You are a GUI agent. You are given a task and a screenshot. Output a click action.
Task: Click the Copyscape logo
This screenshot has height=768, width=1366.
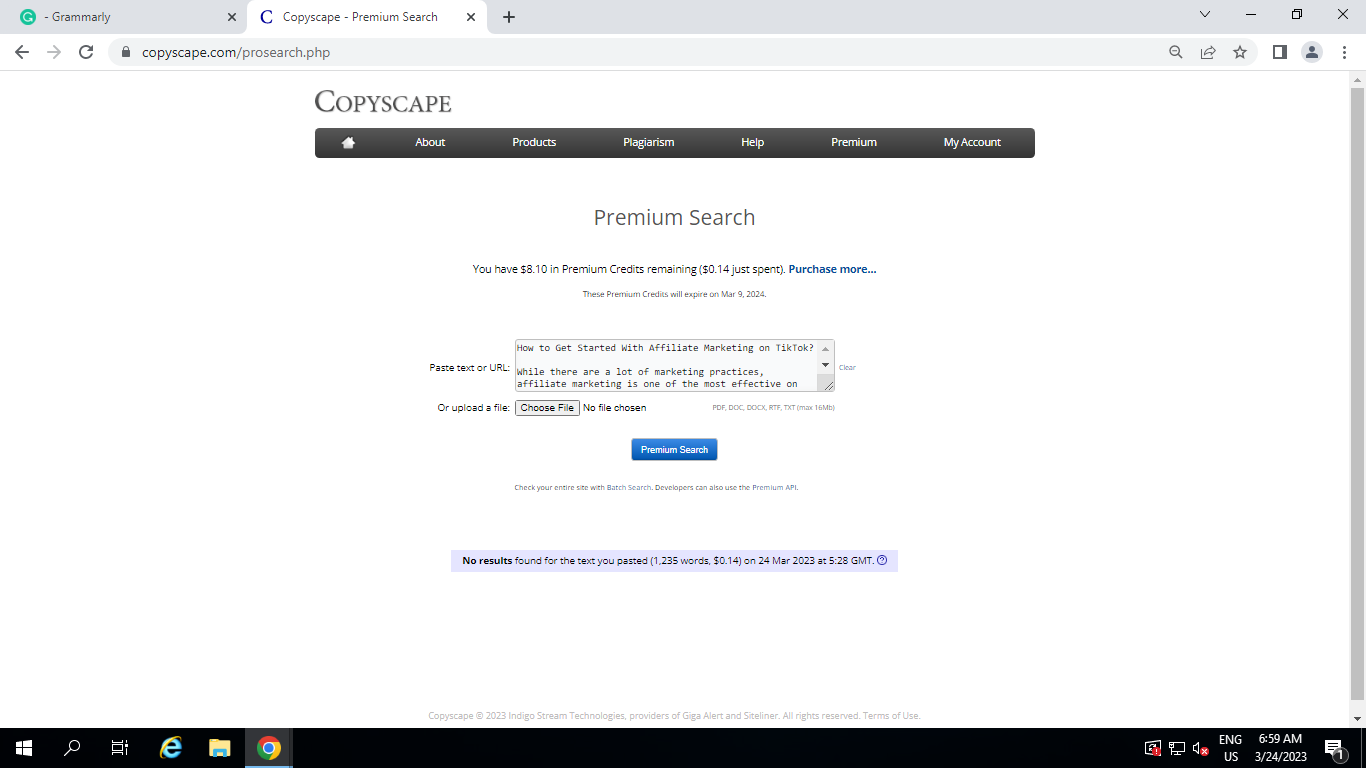tap(383, 102)
